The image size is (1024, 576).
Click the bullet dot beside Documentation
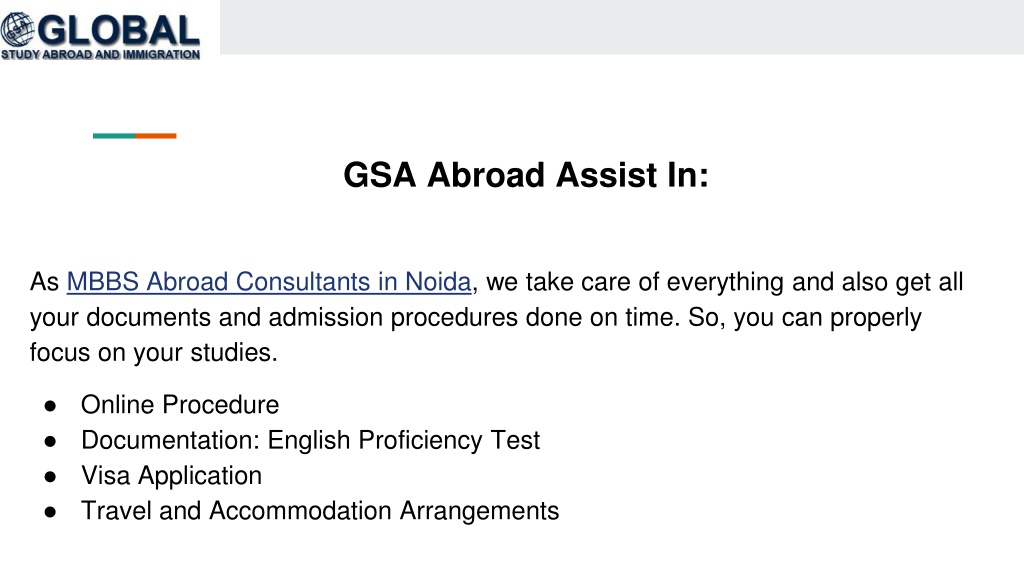[50, 442]
